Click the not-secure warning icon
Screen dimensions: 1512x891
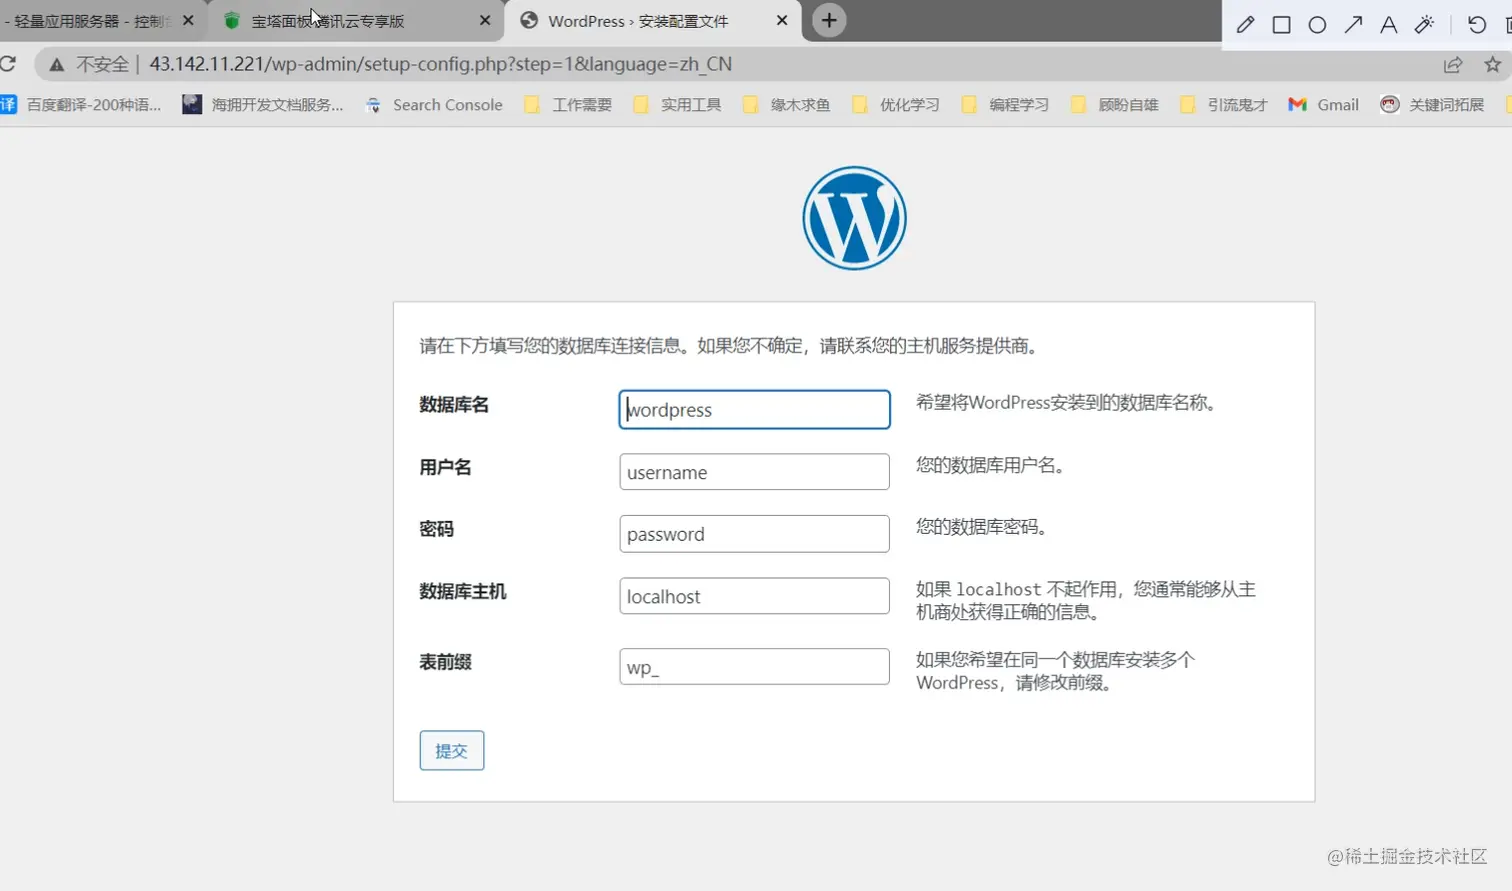(57, 65)
